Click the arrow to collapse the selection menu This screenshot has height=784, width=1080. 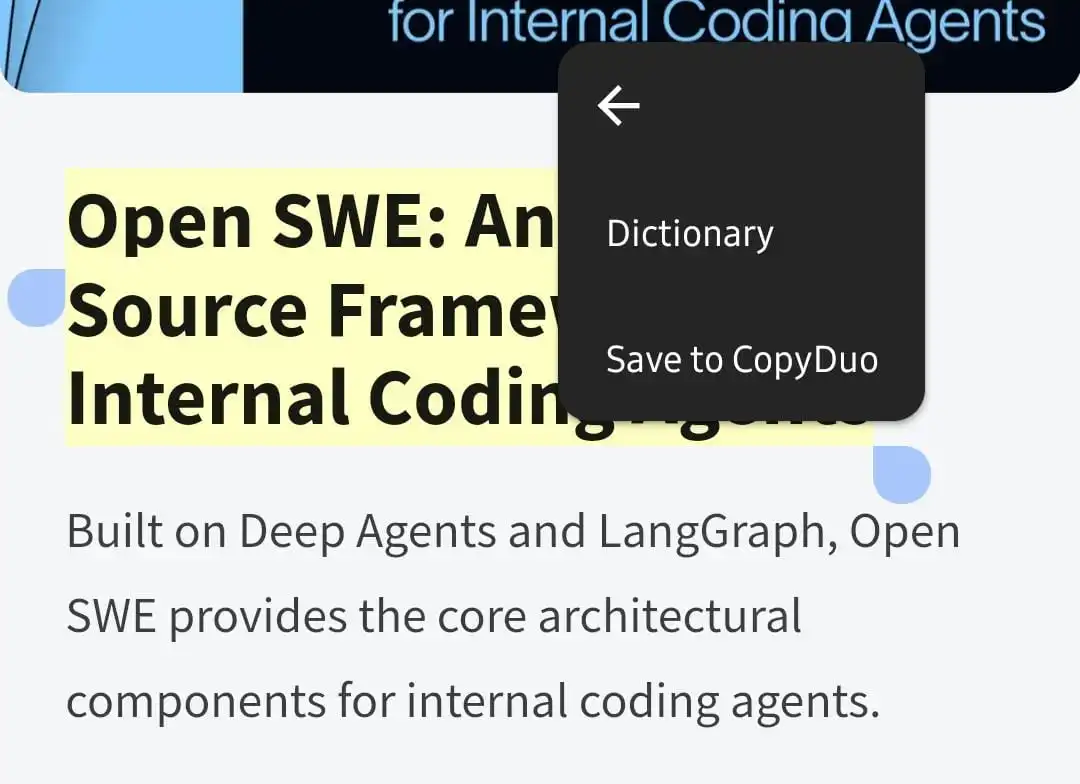(x=618, y=104)
